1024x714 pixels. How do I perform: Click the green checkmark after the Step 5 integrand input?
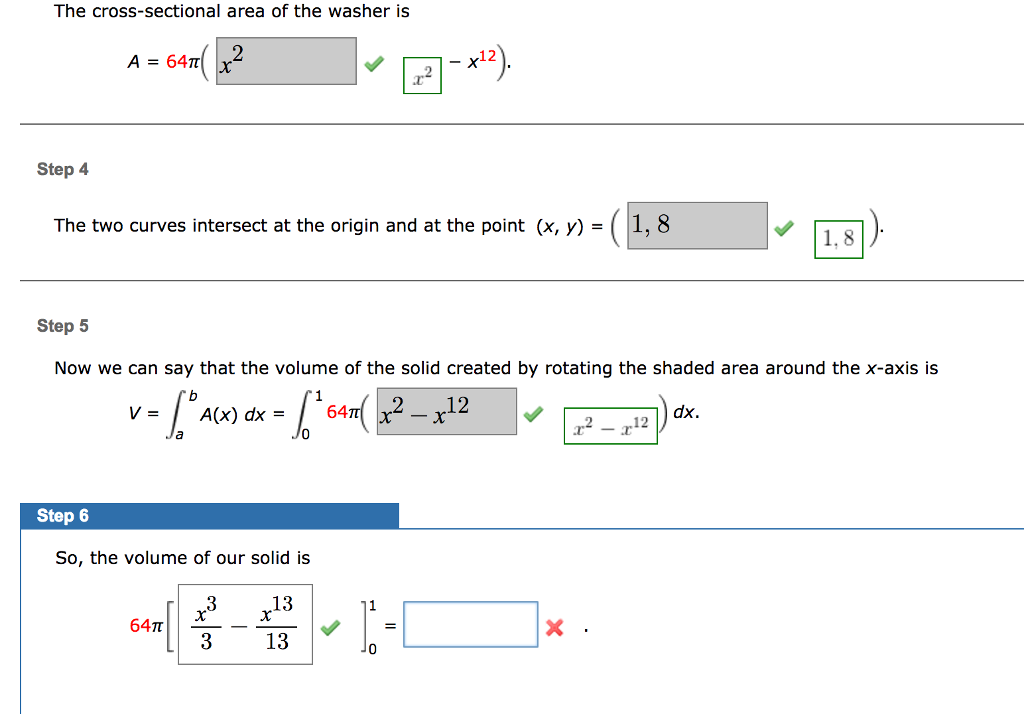[535, 413]
